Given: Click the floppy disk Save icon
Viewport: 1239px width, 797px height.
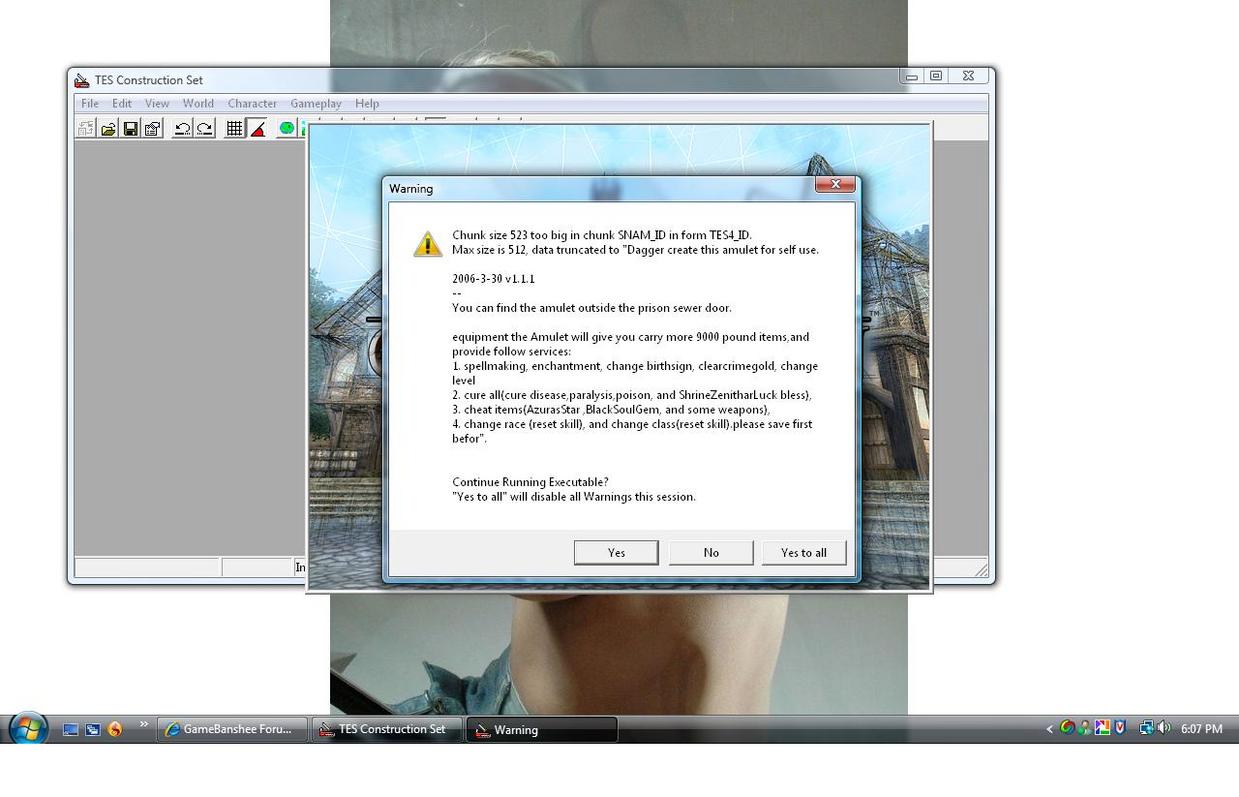Looking at the screenshot, I should 130,128.
